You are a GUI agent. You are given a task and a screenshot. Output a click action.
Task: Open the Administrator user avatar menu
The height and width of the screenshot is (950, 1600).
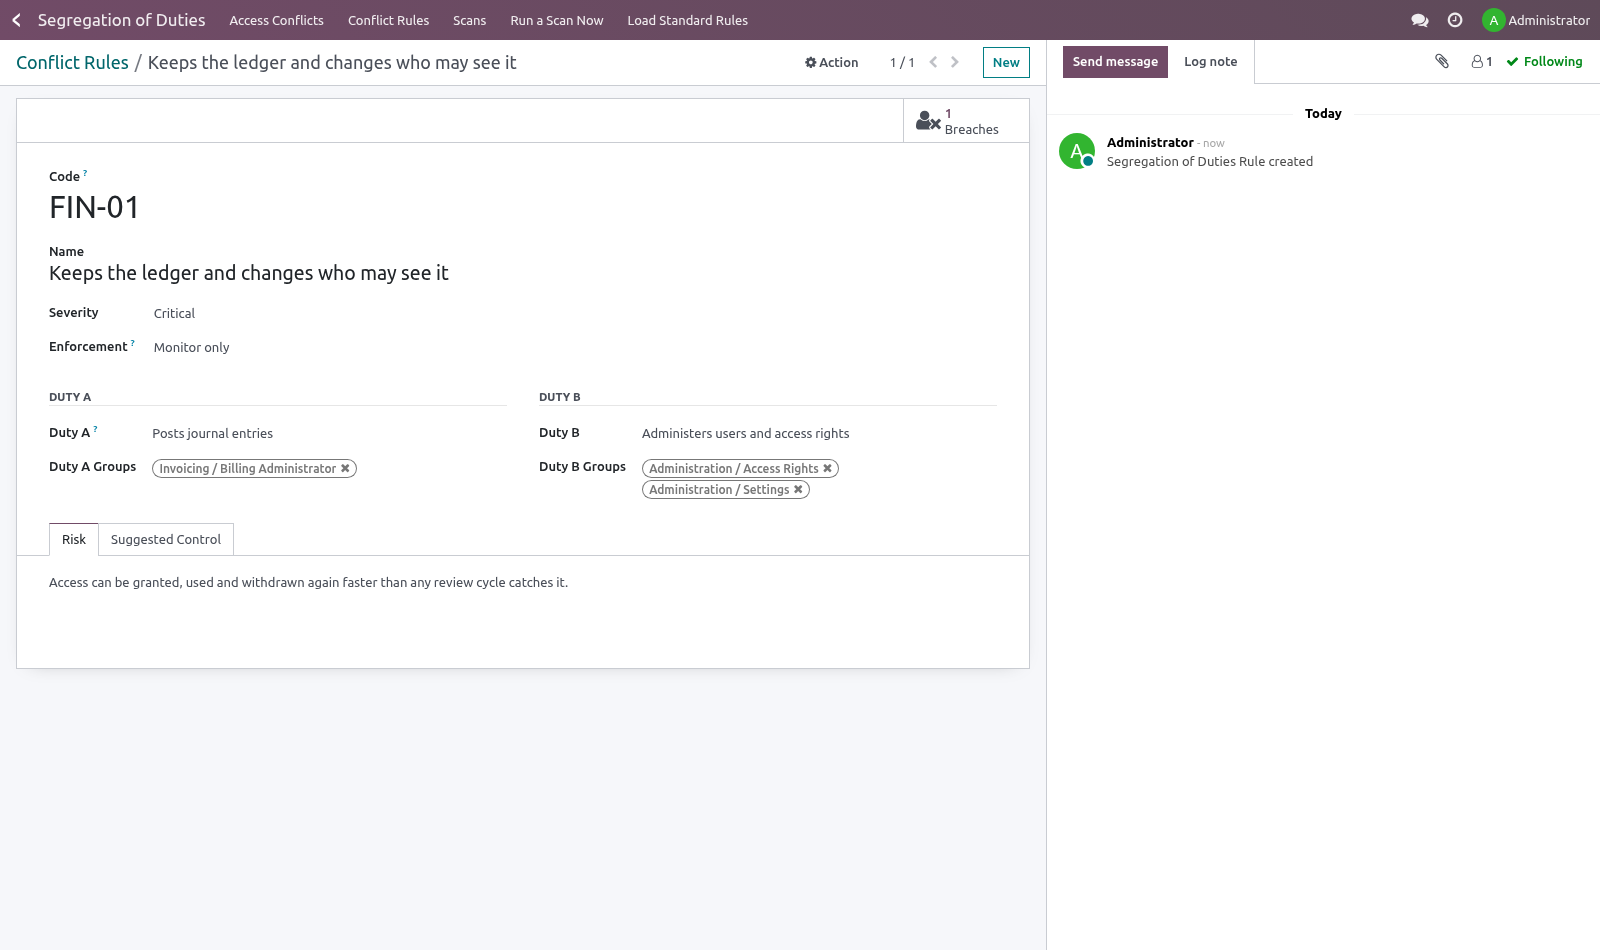click(x=1536, y=20)
